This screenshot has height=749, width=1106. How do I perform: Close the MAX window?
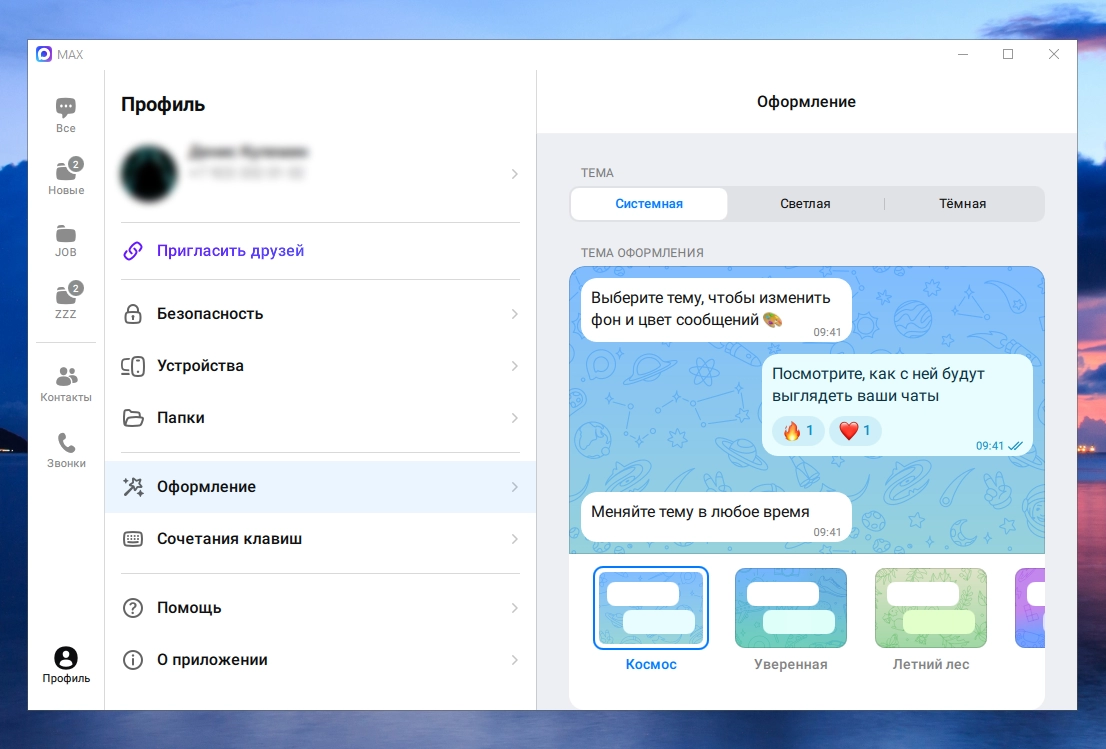click(1054, 54)
